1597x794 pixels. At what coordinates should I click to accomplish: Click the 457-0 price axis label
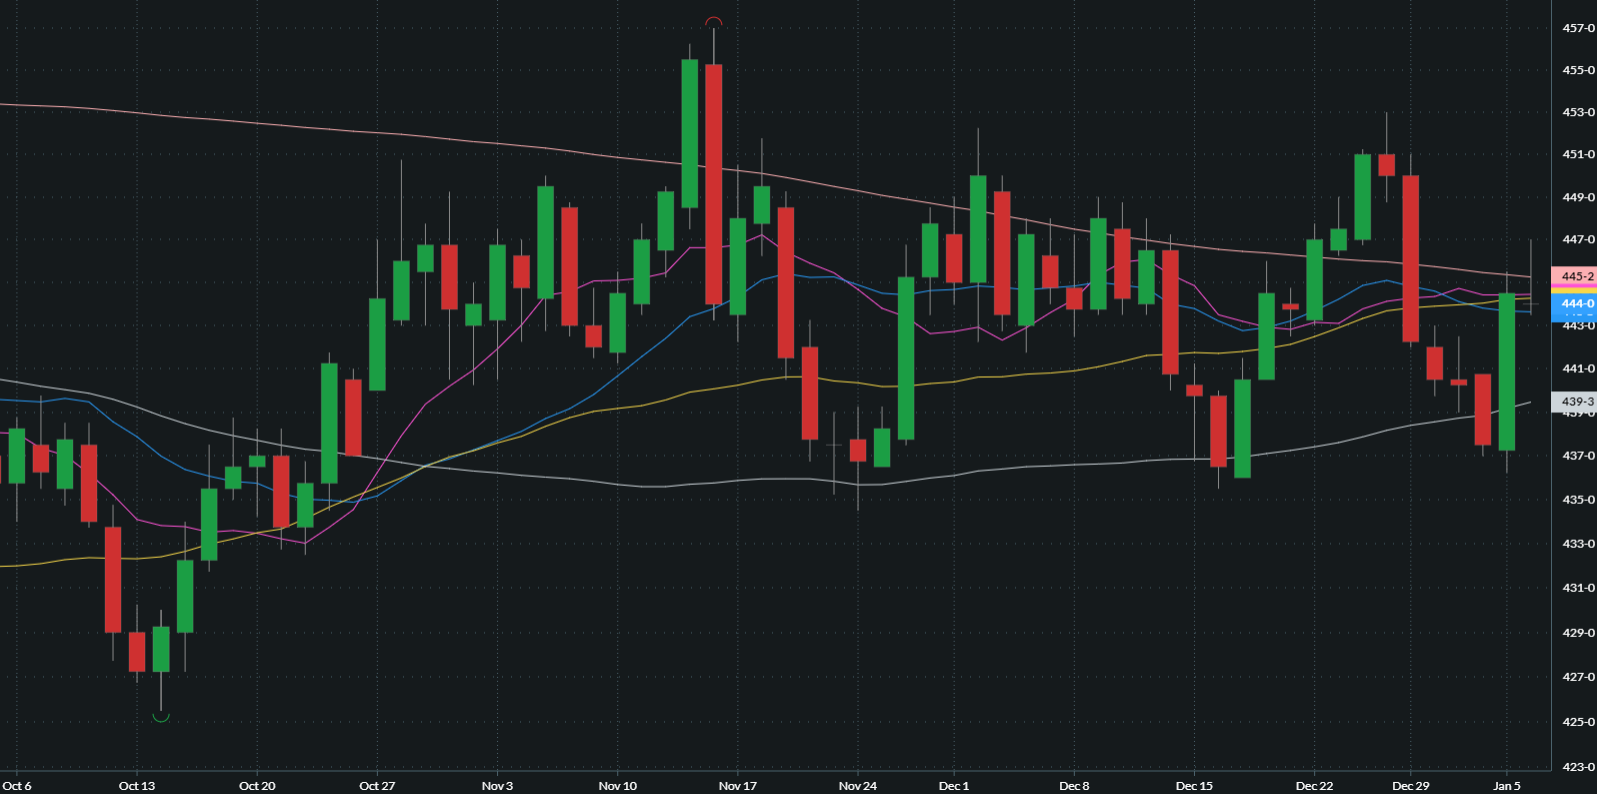click(x=1579, y=28)
